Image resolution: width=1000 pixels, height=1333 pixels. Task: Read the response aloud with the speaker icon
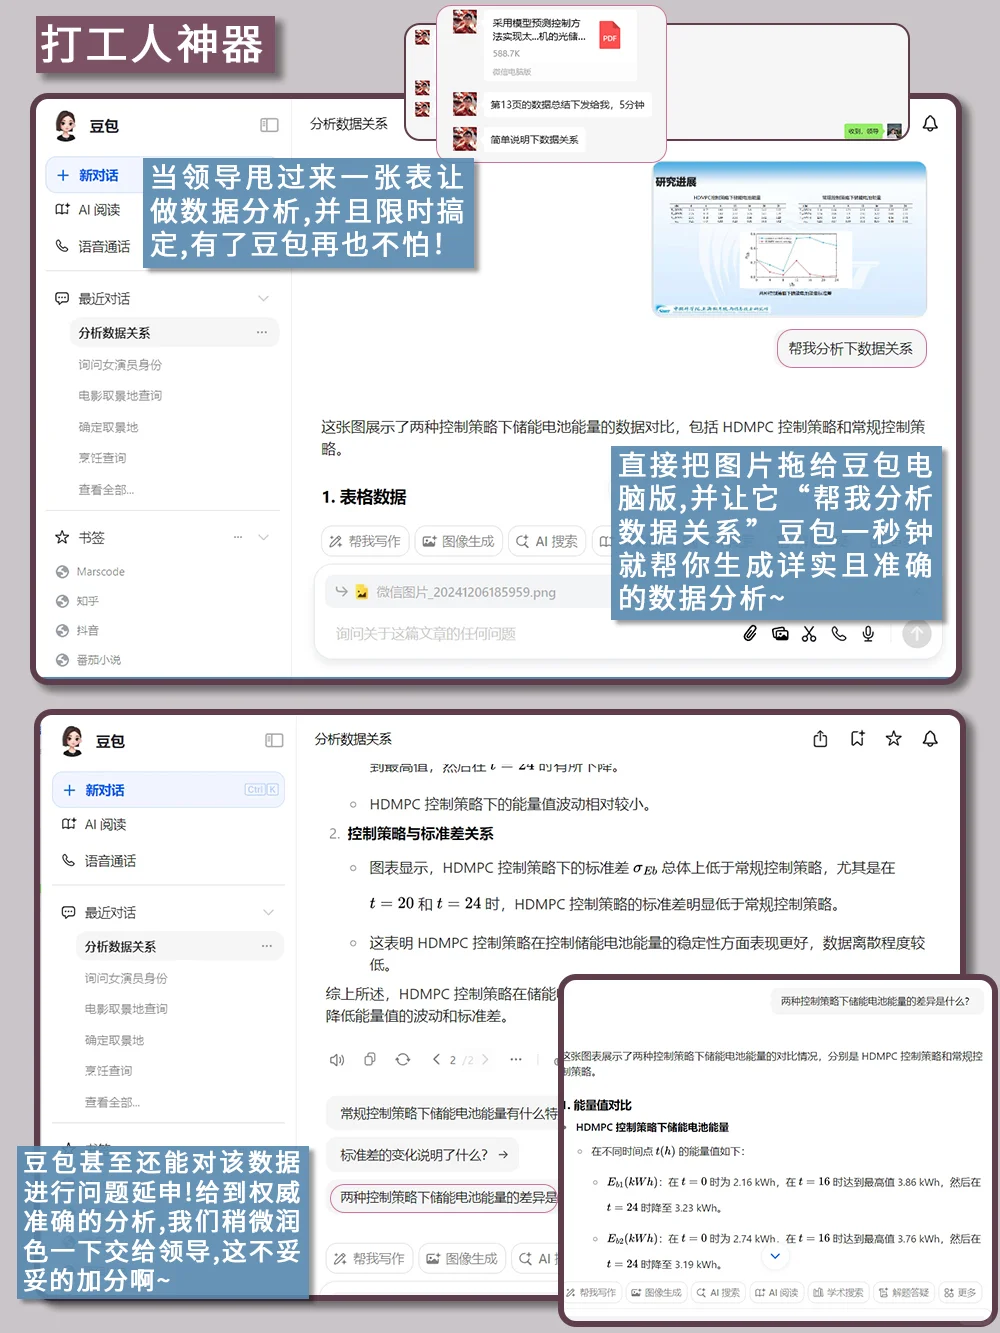click(x=336, y=1059)
